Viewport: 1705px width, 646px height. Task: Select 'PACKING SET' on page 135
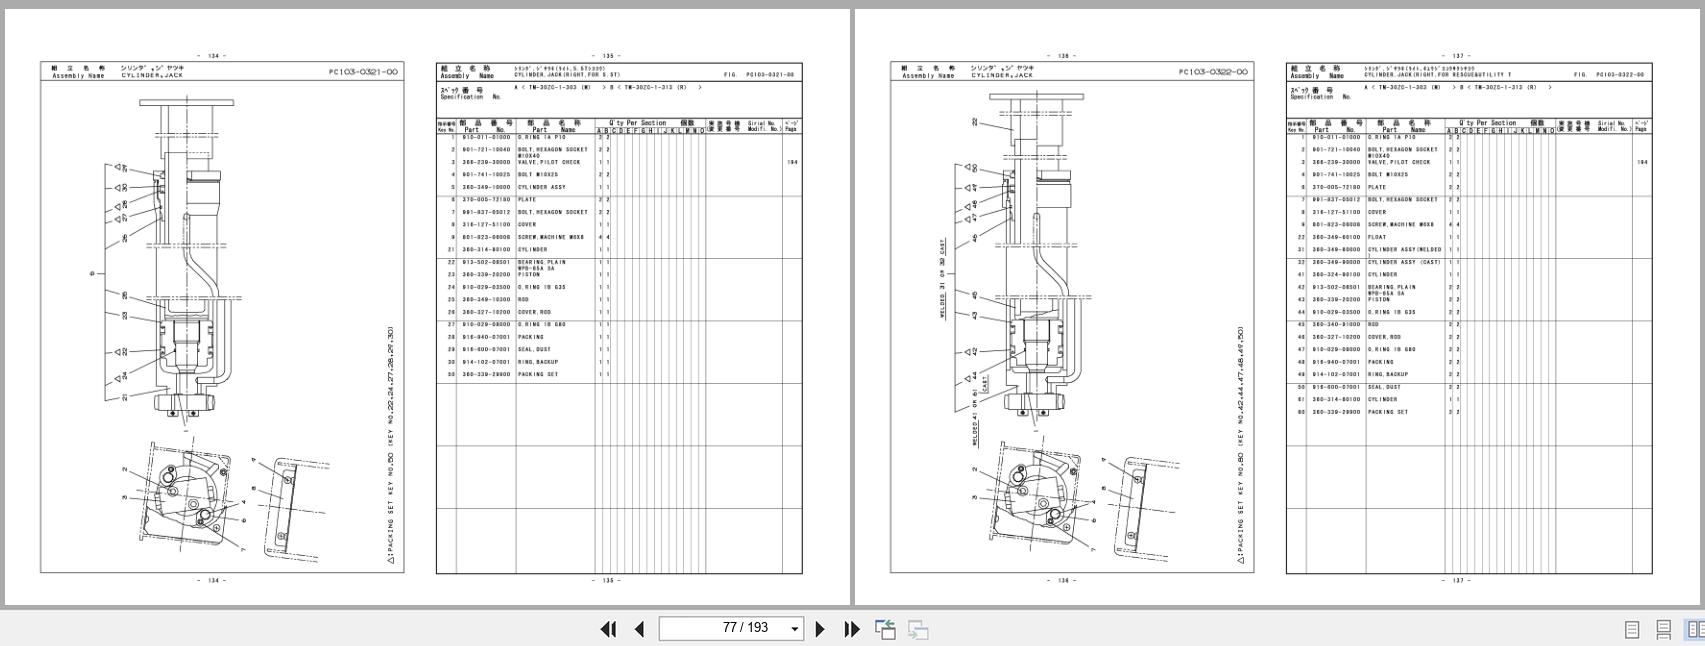click(538, 375)
